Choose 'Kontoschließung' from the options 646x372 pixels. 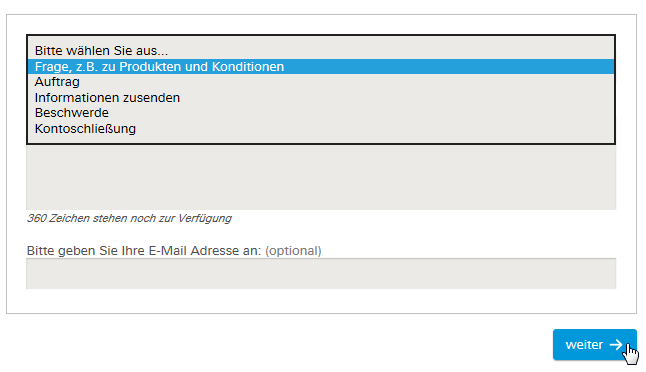(x=321, y=129)
